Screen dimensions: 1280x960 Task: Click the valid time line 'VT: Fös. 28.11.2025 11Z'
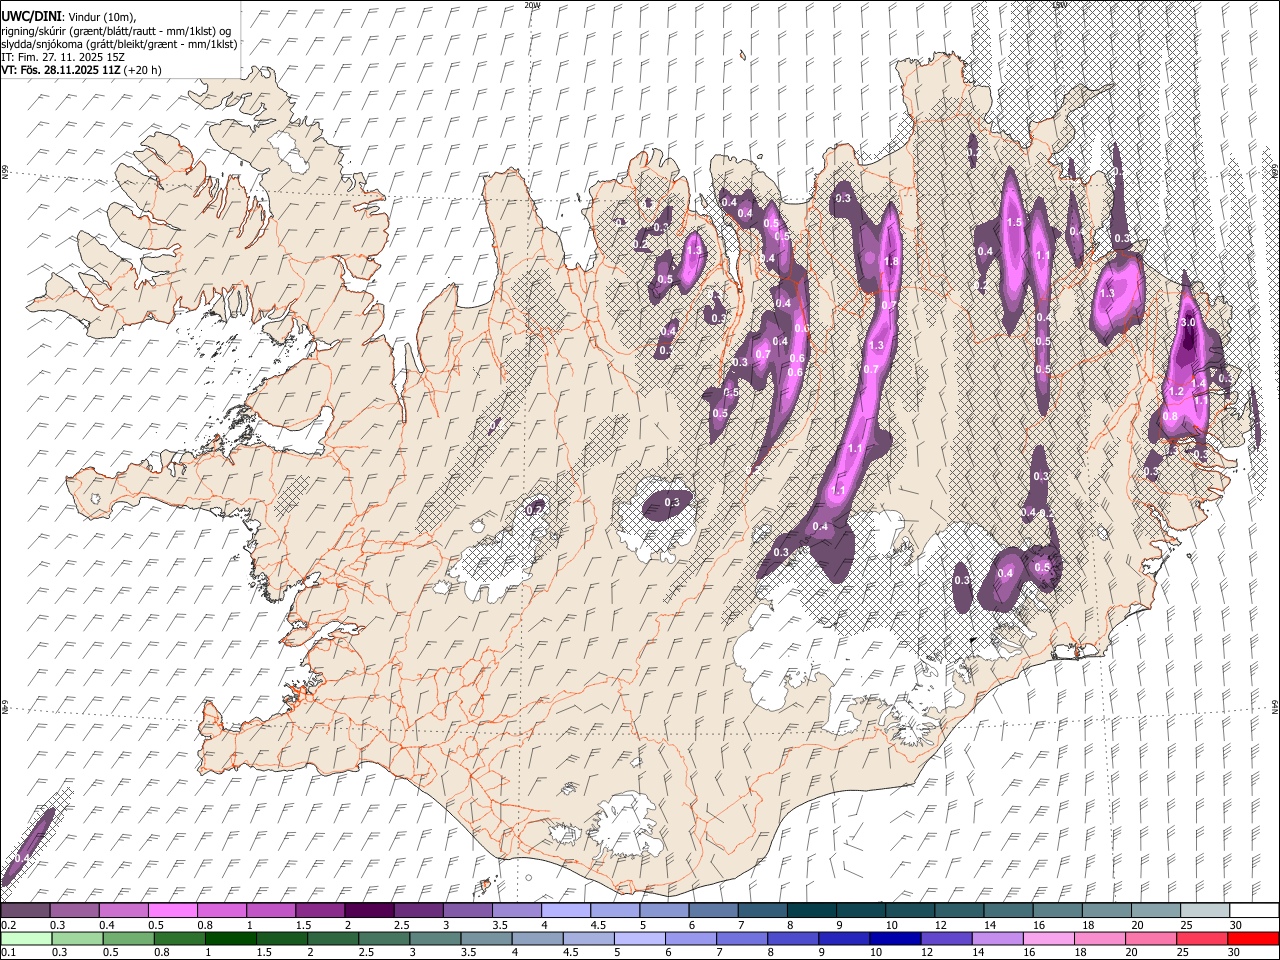[x=62, y=70]
